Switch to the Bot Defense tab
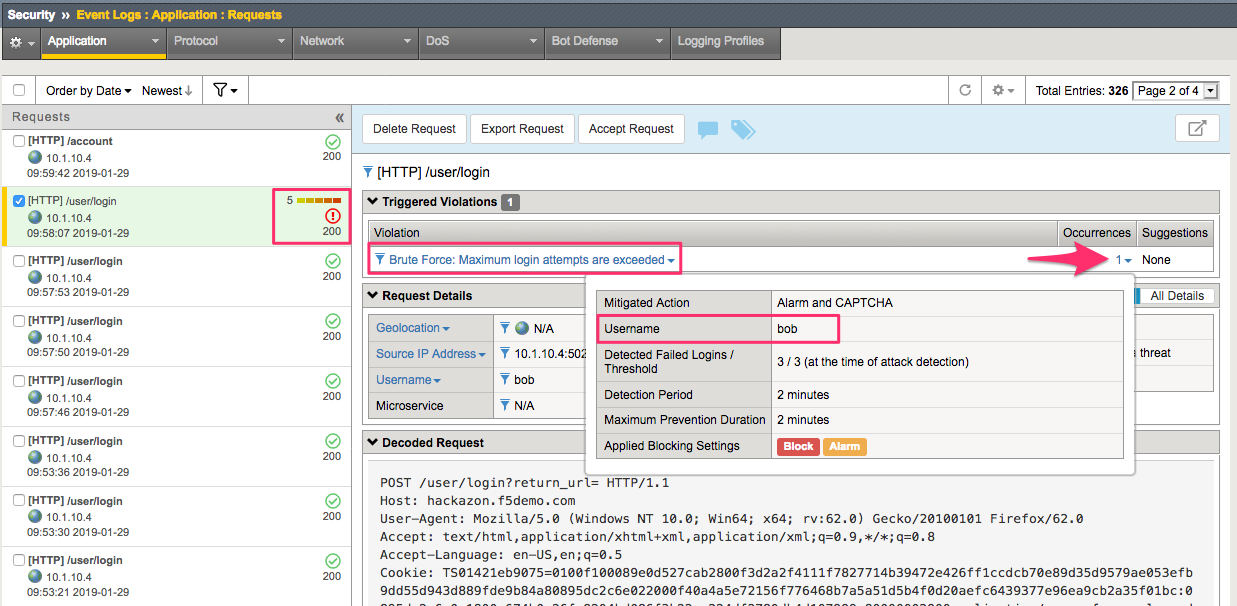The width and height of the screenshot is (1237, 606). click(x=606, y=42)
